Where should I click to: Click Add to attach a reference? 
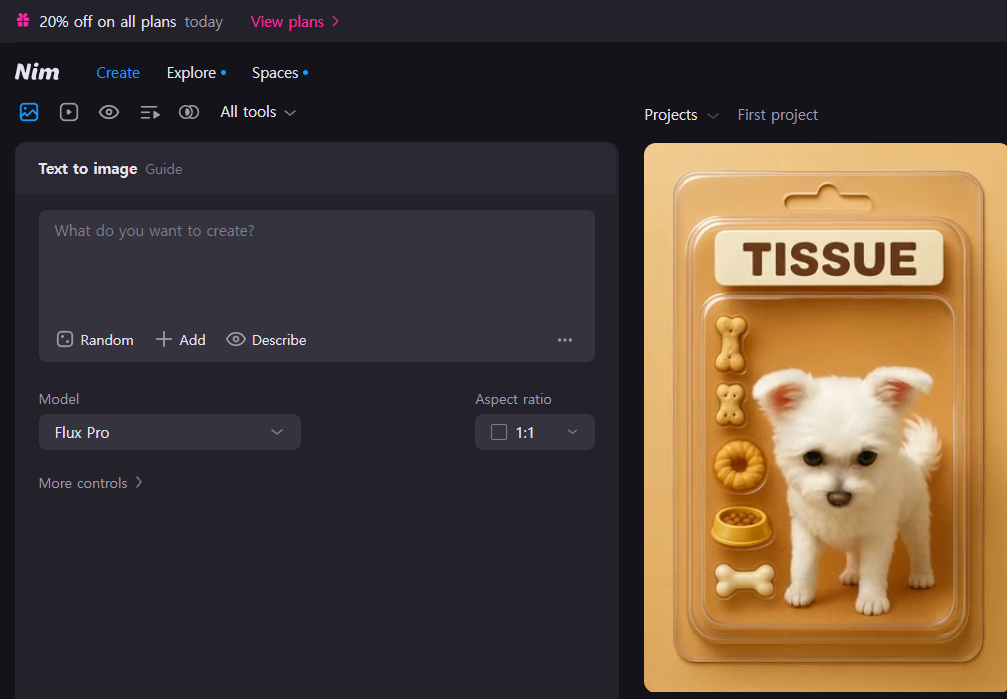[x=180, y=340]
